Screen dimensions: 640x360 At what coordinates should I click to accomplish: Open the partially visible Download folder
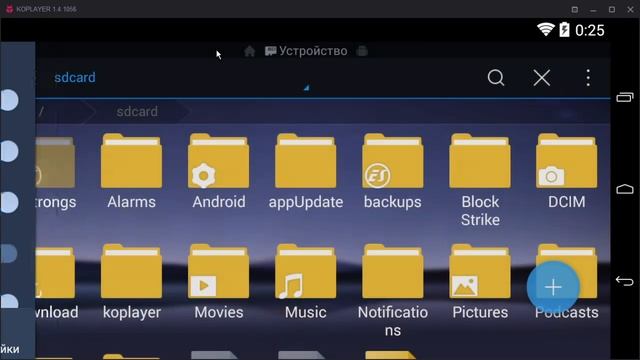tap(56, 282)
